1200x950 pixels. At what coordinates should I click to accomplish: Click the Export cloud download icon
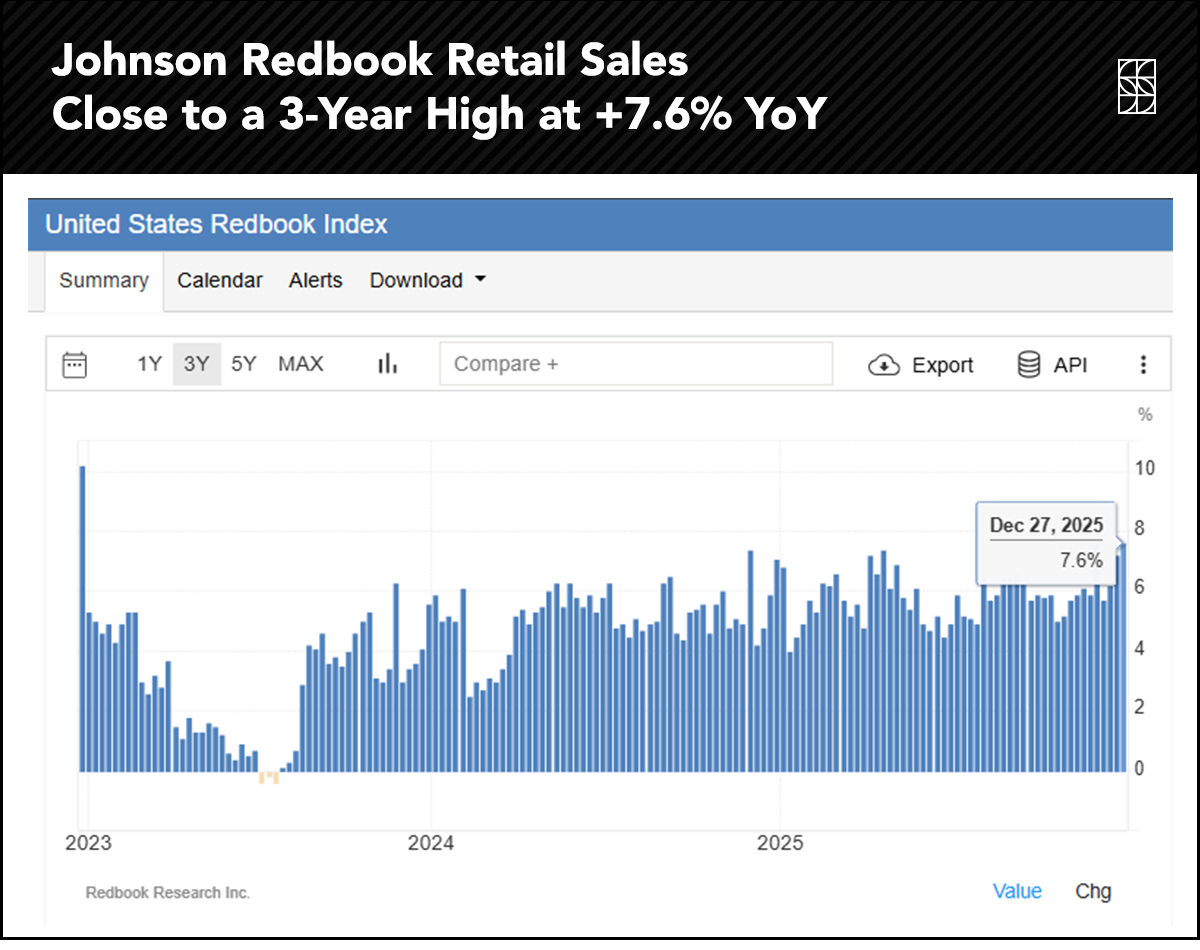[x=884, y=365]
